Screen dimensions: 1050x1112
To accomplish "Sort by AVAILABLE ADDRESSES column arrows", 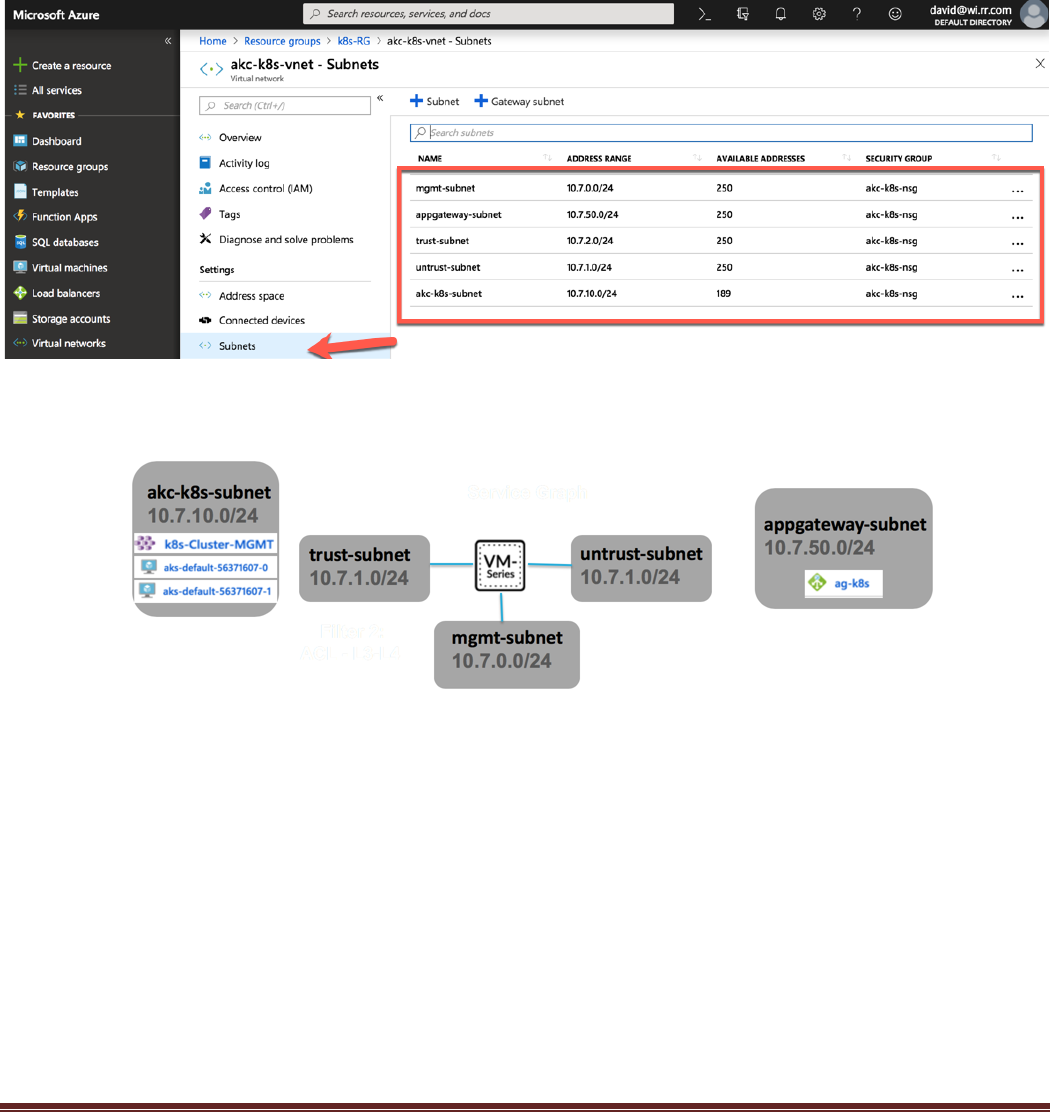I will (847, 158).
